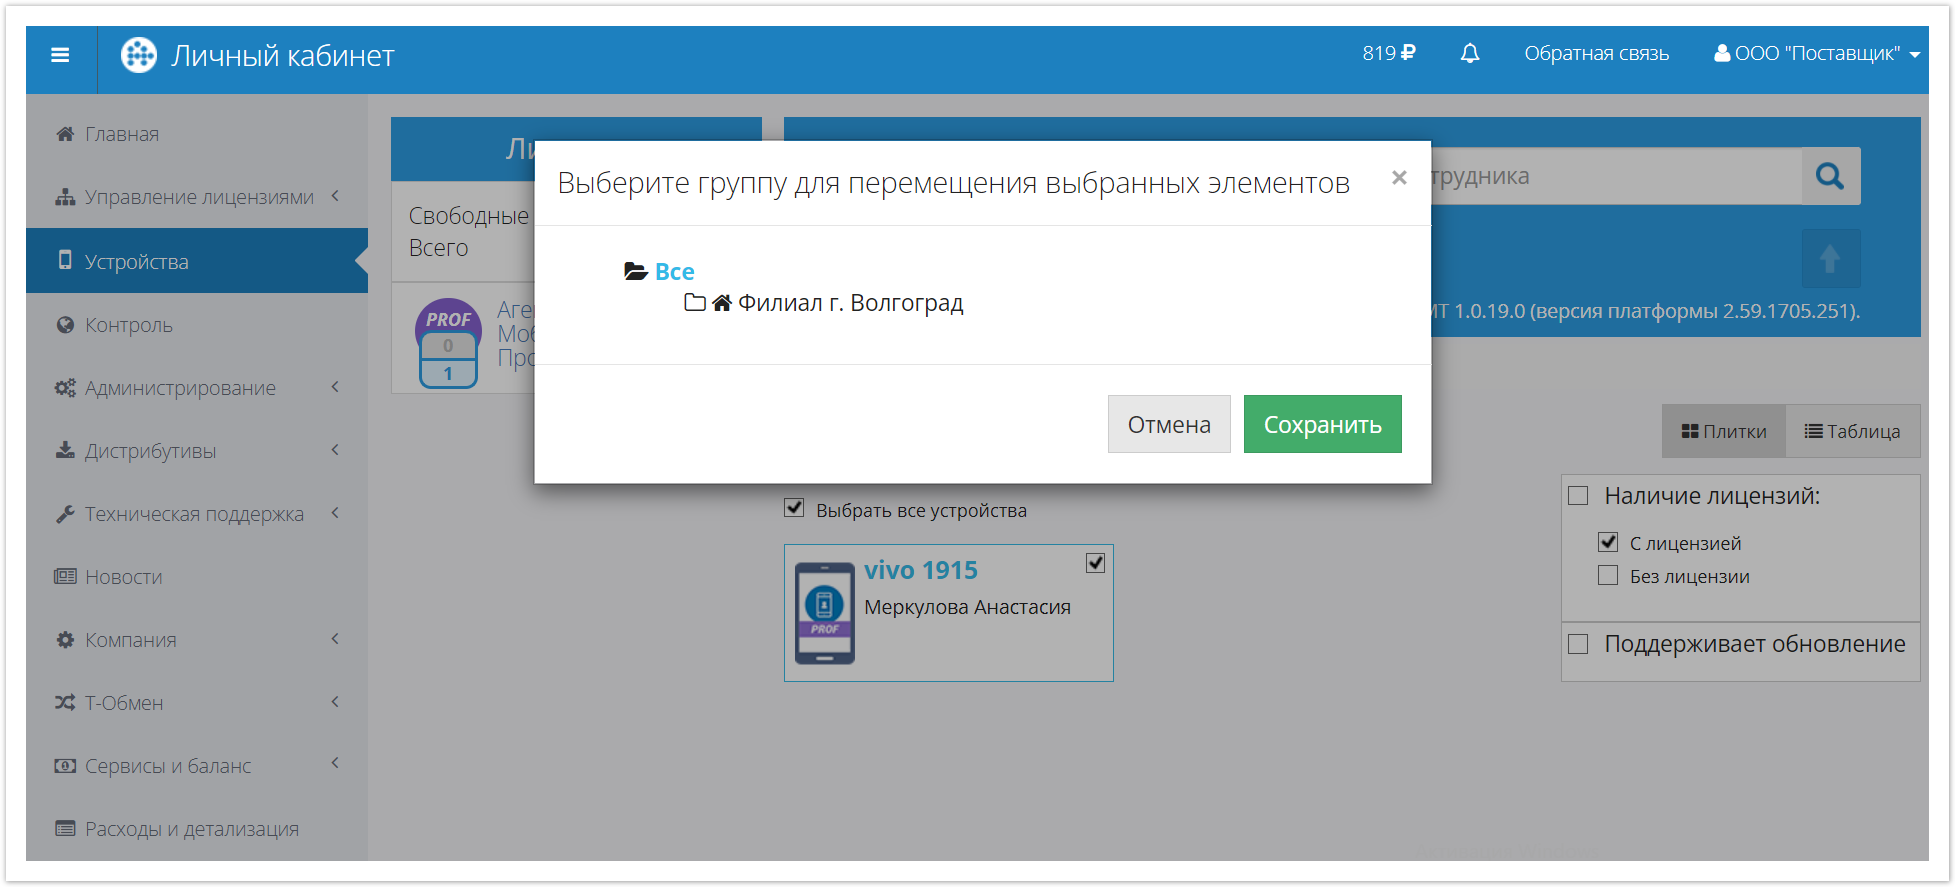Toggle Выбрать все устройства checkbox
The height and width of the screenshot is (887, 1955).
(x=794, y=508)
